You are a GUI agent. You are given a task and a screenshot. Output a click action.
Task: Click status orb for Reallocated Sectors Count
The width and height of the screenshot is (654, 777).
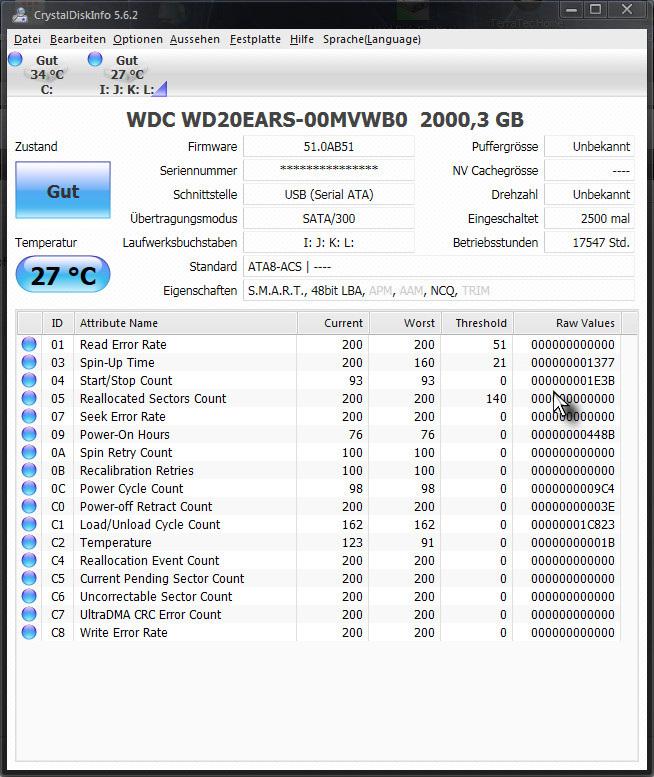29,398
